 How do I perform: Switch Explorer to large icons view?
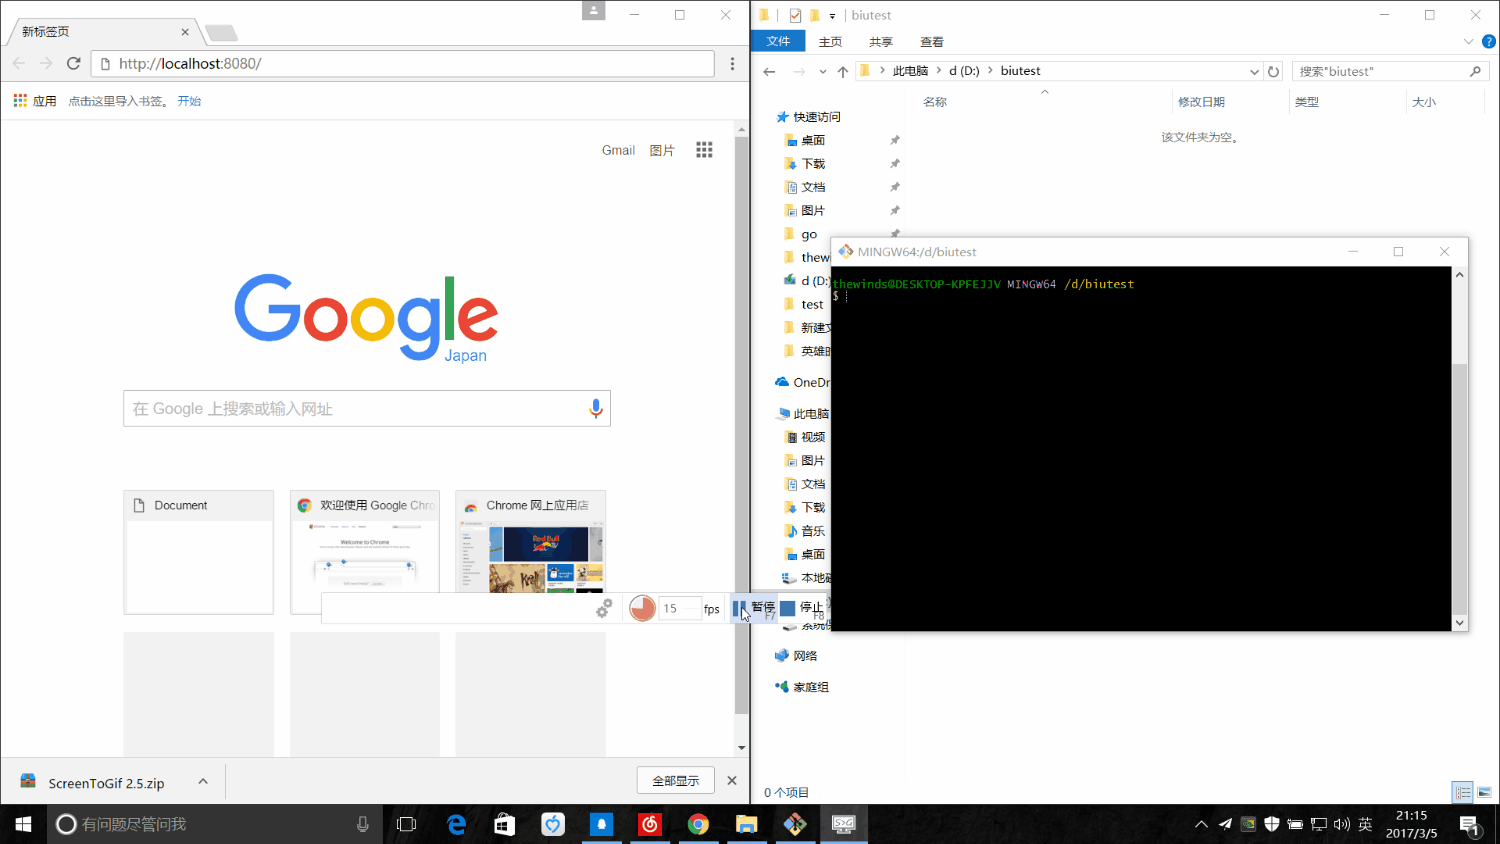tap(1485, 792)
